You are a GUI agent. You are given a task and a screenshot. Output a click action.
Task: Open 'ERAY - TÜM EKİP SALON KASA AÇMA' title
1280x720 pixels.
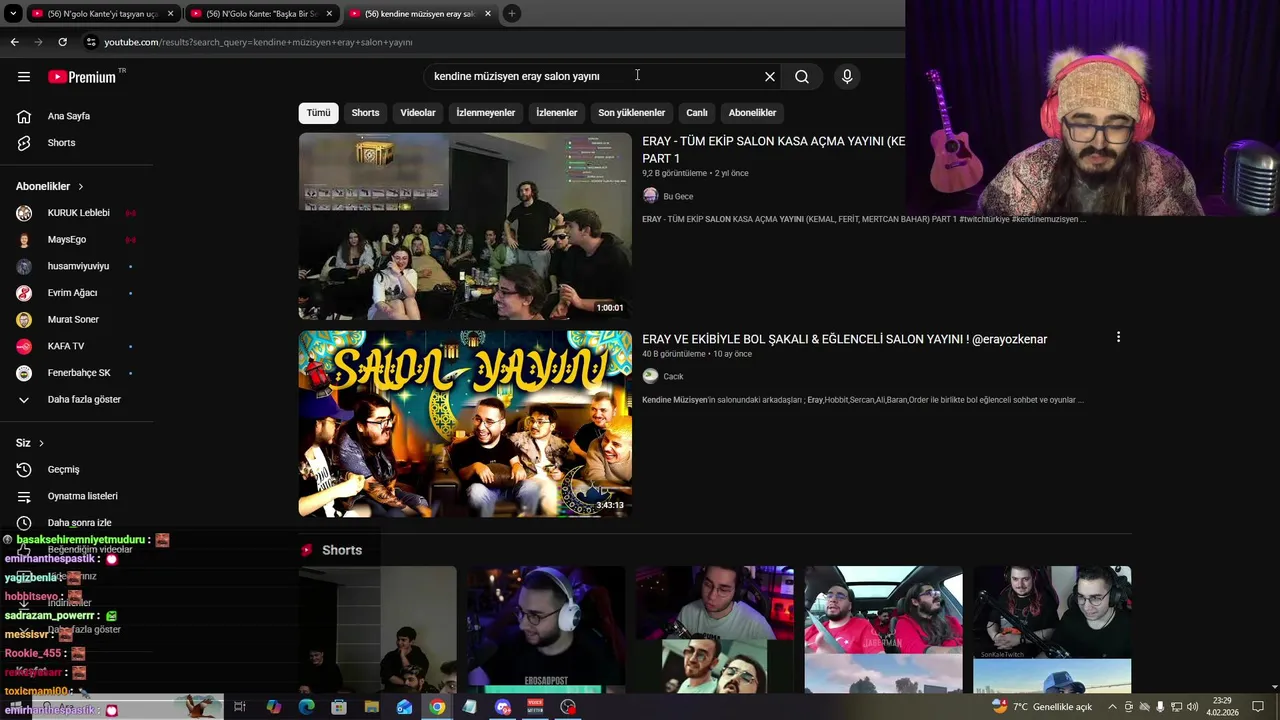(x=773, y=150)
